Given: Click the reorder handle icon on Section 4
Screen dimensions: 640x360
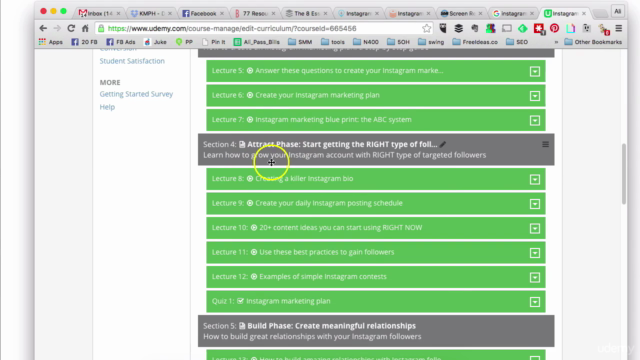Looking at the screenshot, I should click(x=545, y=144).
